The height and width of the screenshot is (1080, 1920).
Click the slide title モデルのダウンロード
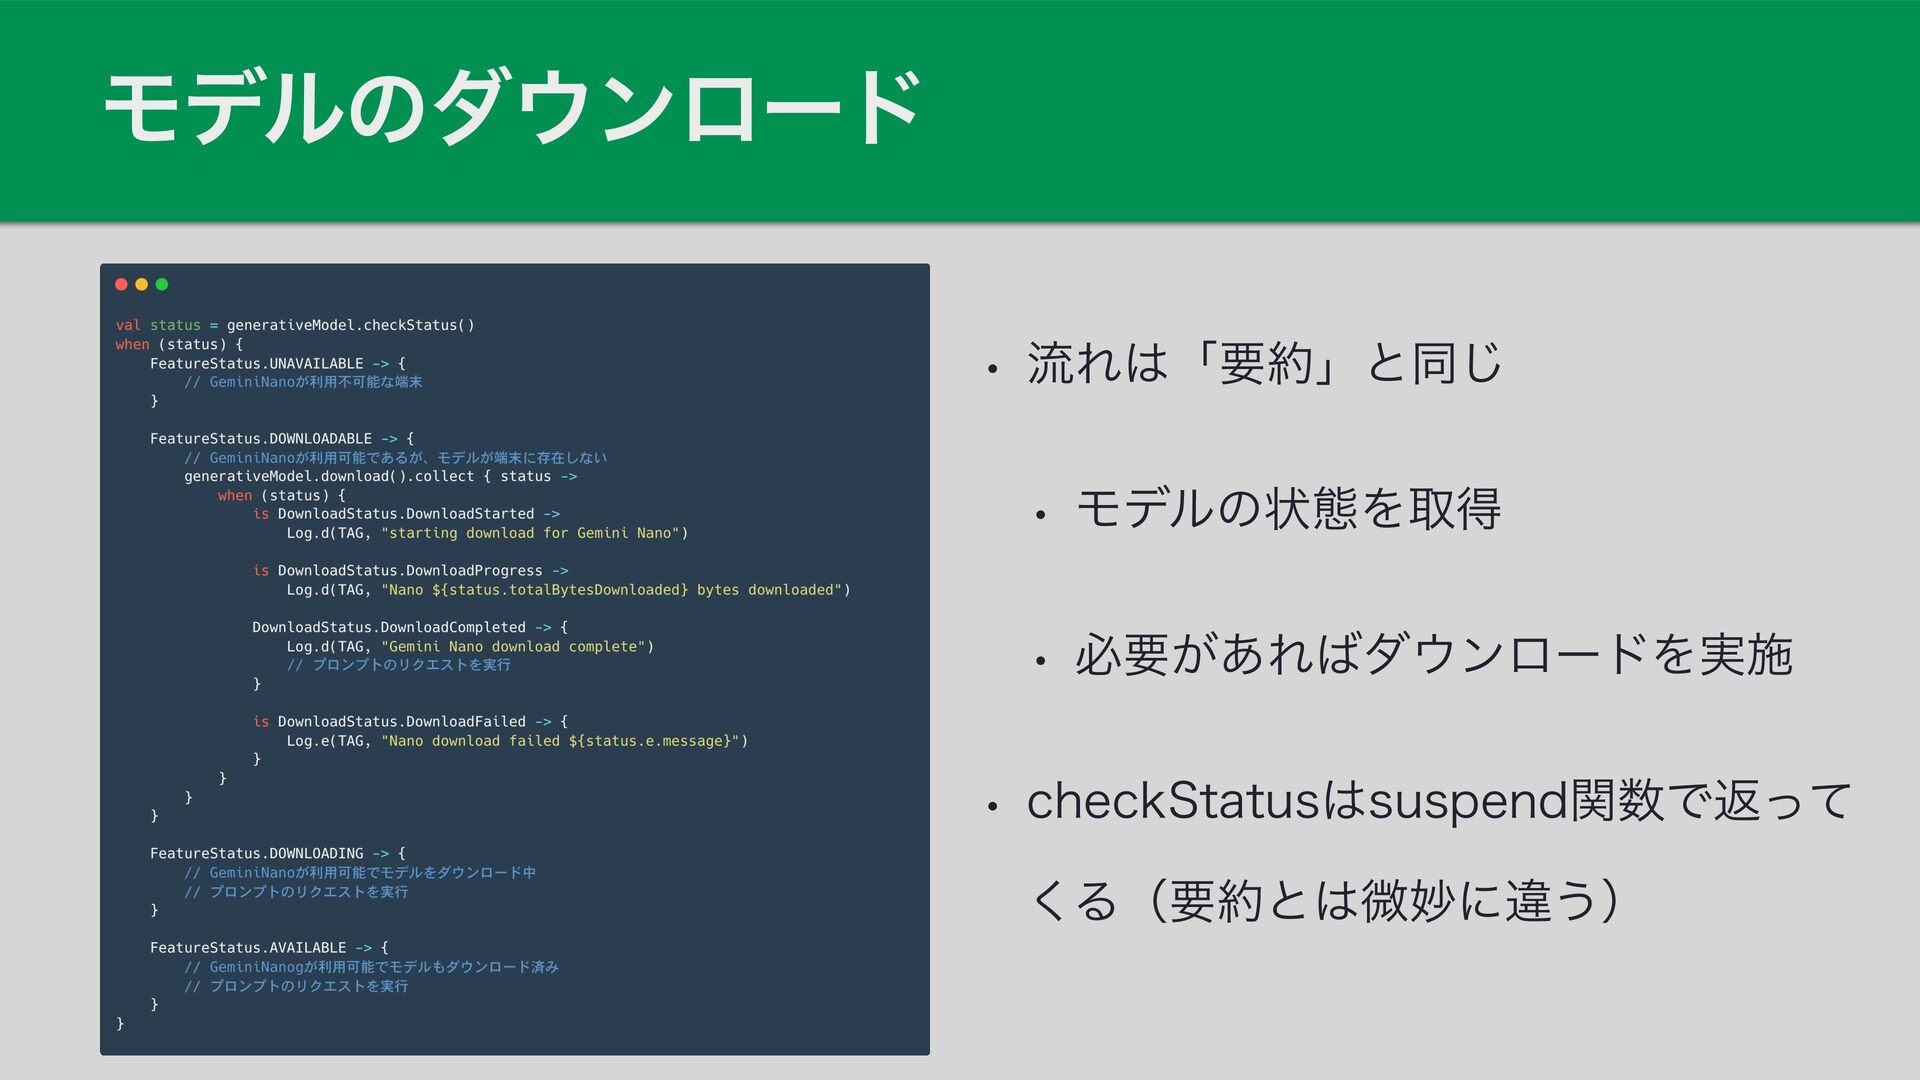point(511,106)
